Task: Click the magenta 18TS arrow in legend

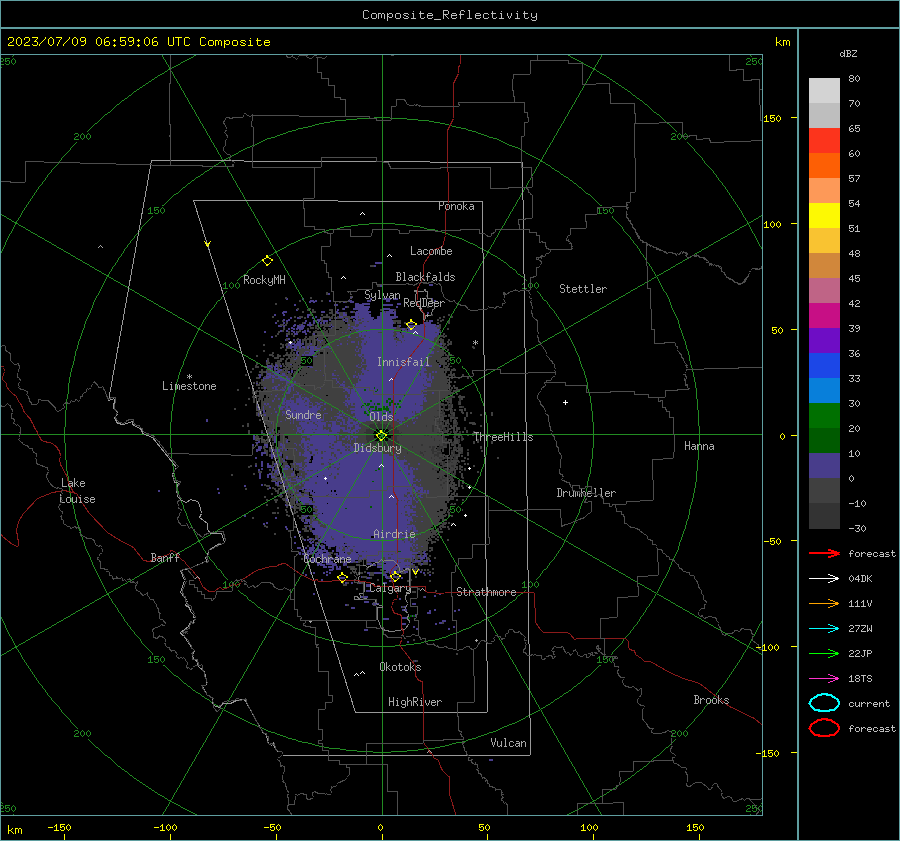Action: pos(824,679)
